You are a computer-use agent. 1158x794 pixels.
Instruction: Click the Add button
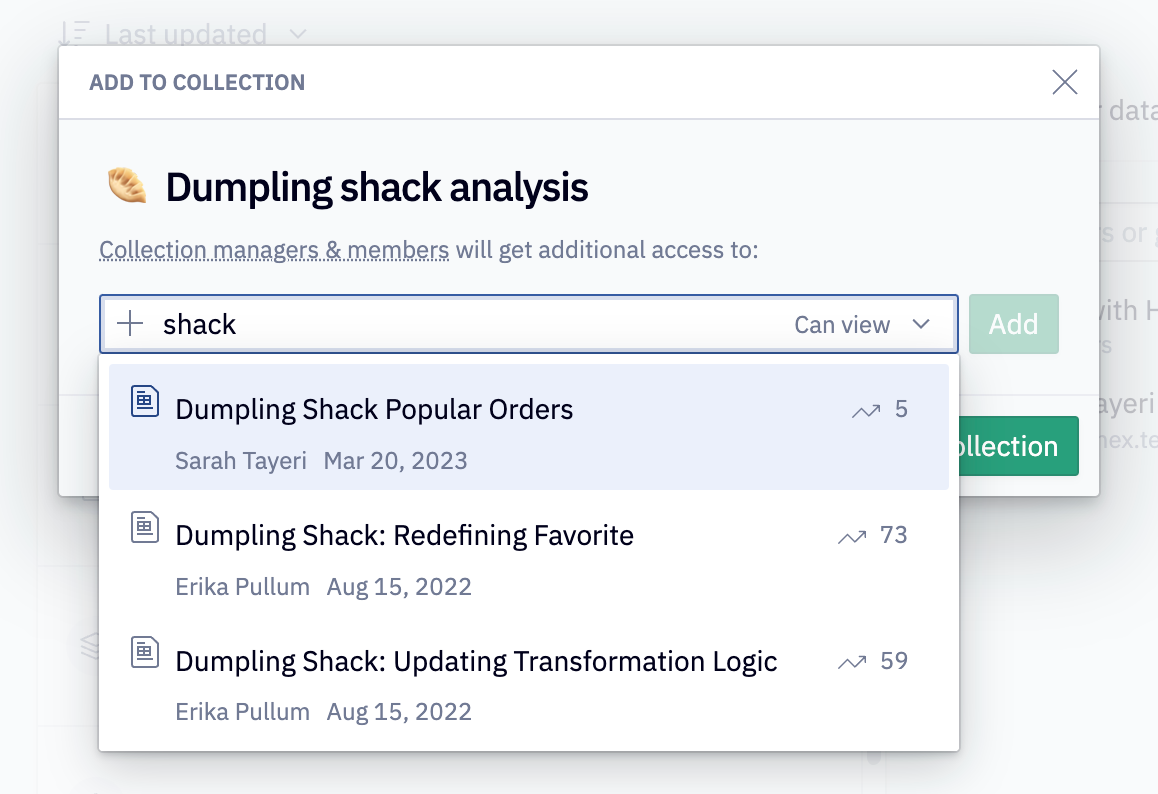[x=1013, y=323]
